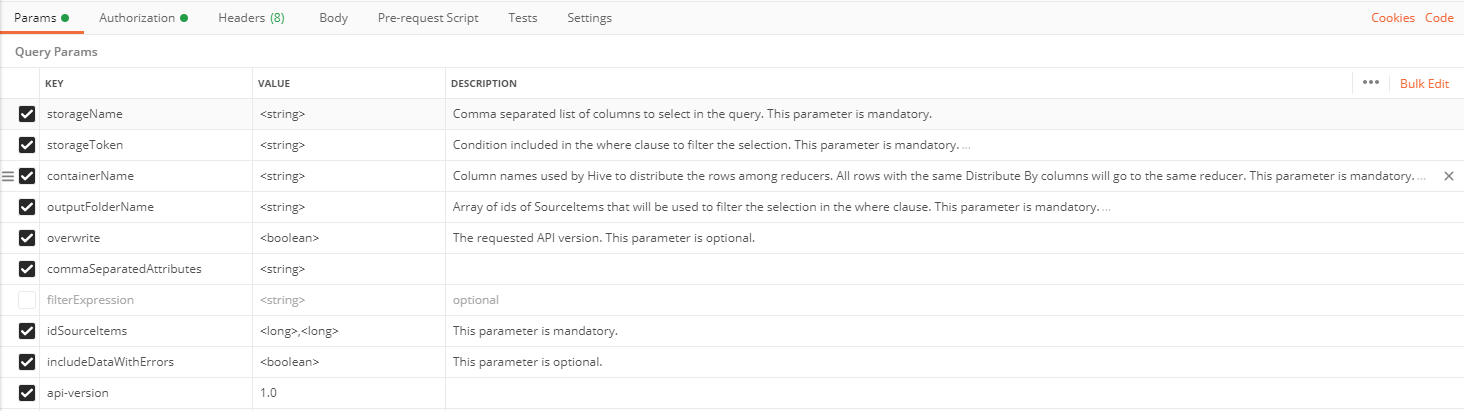Viewport: 1467px width, 411px height.
Task: Click Bulk Edit for query params
Action: 1424,84
